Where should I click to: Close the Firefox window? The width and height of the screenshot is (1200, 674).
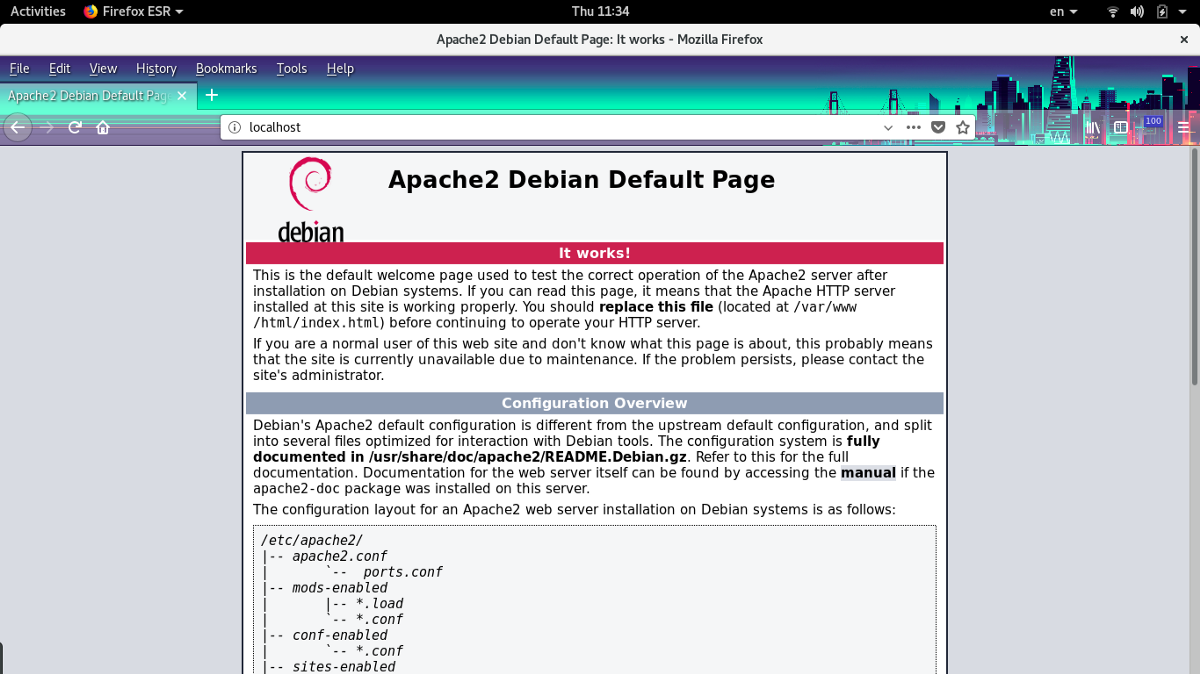(x=1184, y=39)
